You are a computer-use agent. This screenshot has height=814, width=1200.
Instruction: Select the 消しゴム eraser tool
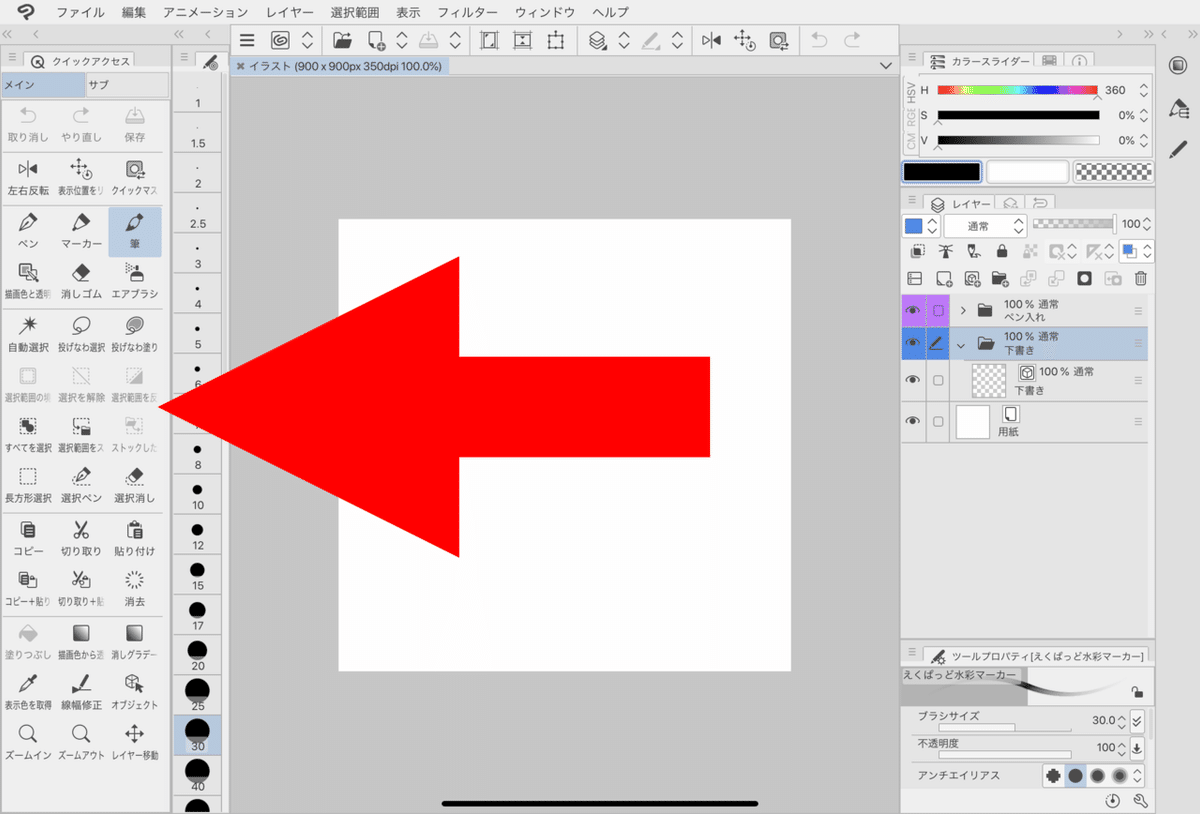click(81, 280)
